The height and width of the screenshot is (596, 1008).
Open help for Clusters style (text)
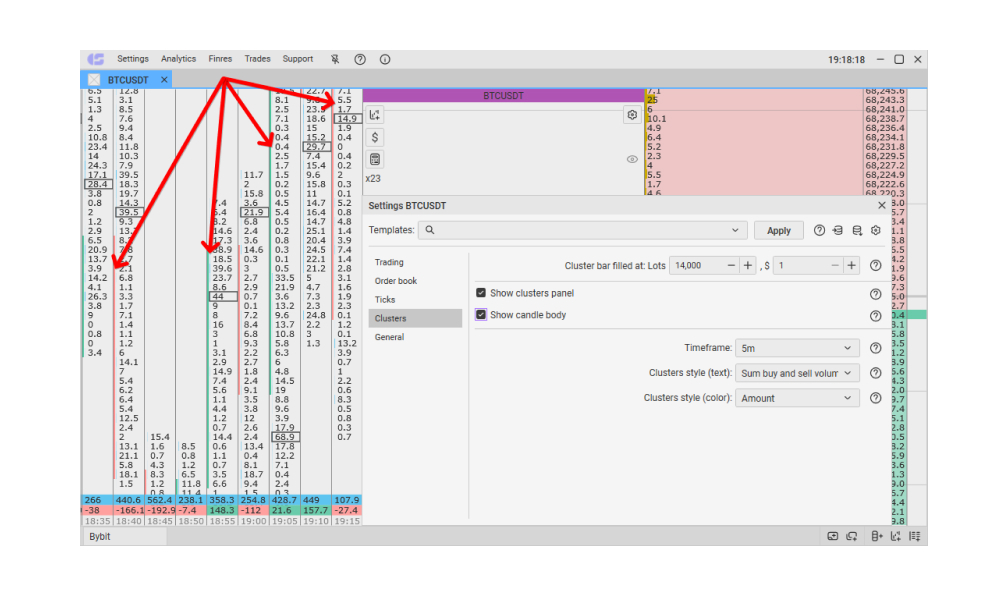click(876, 373)
